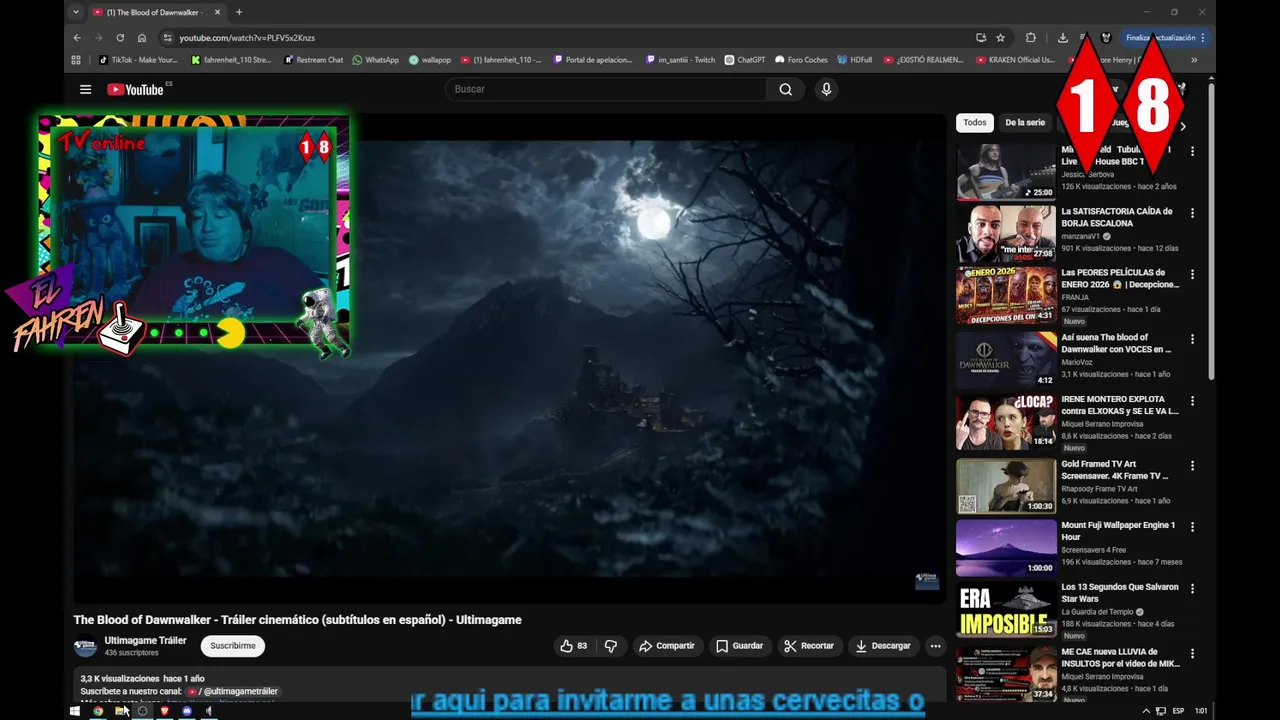Show hidden system tray icons chevron
Screen dimensions: 1280x720
click(x=1146, y=711)
